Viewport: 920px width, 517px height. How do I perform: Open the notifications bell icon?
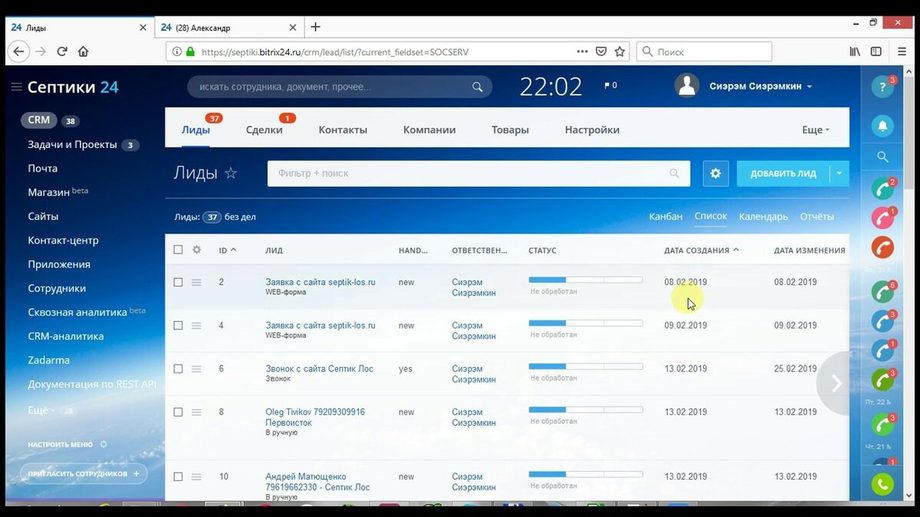coord(882,126)
